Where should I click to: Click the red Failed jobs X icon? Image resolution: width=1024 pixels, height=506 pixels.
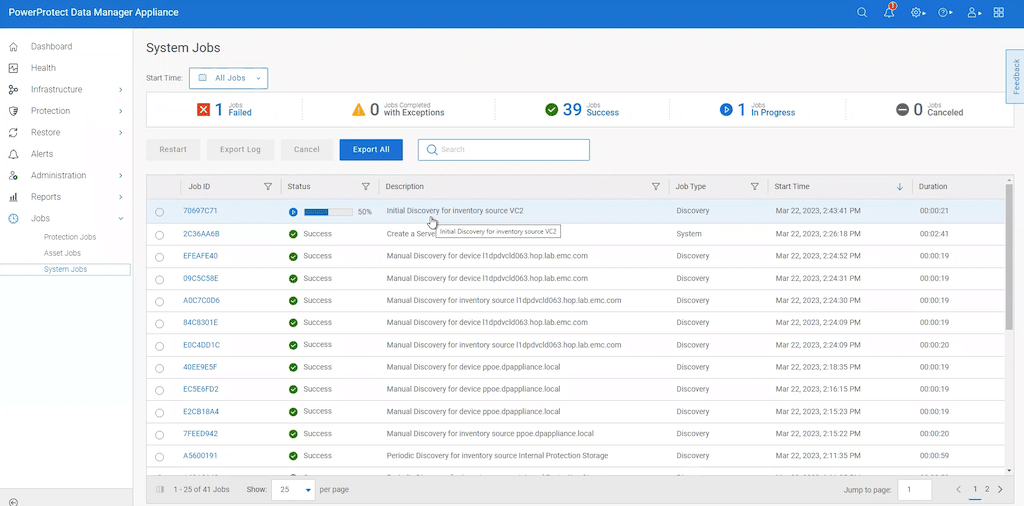click(x=203, y=110)
